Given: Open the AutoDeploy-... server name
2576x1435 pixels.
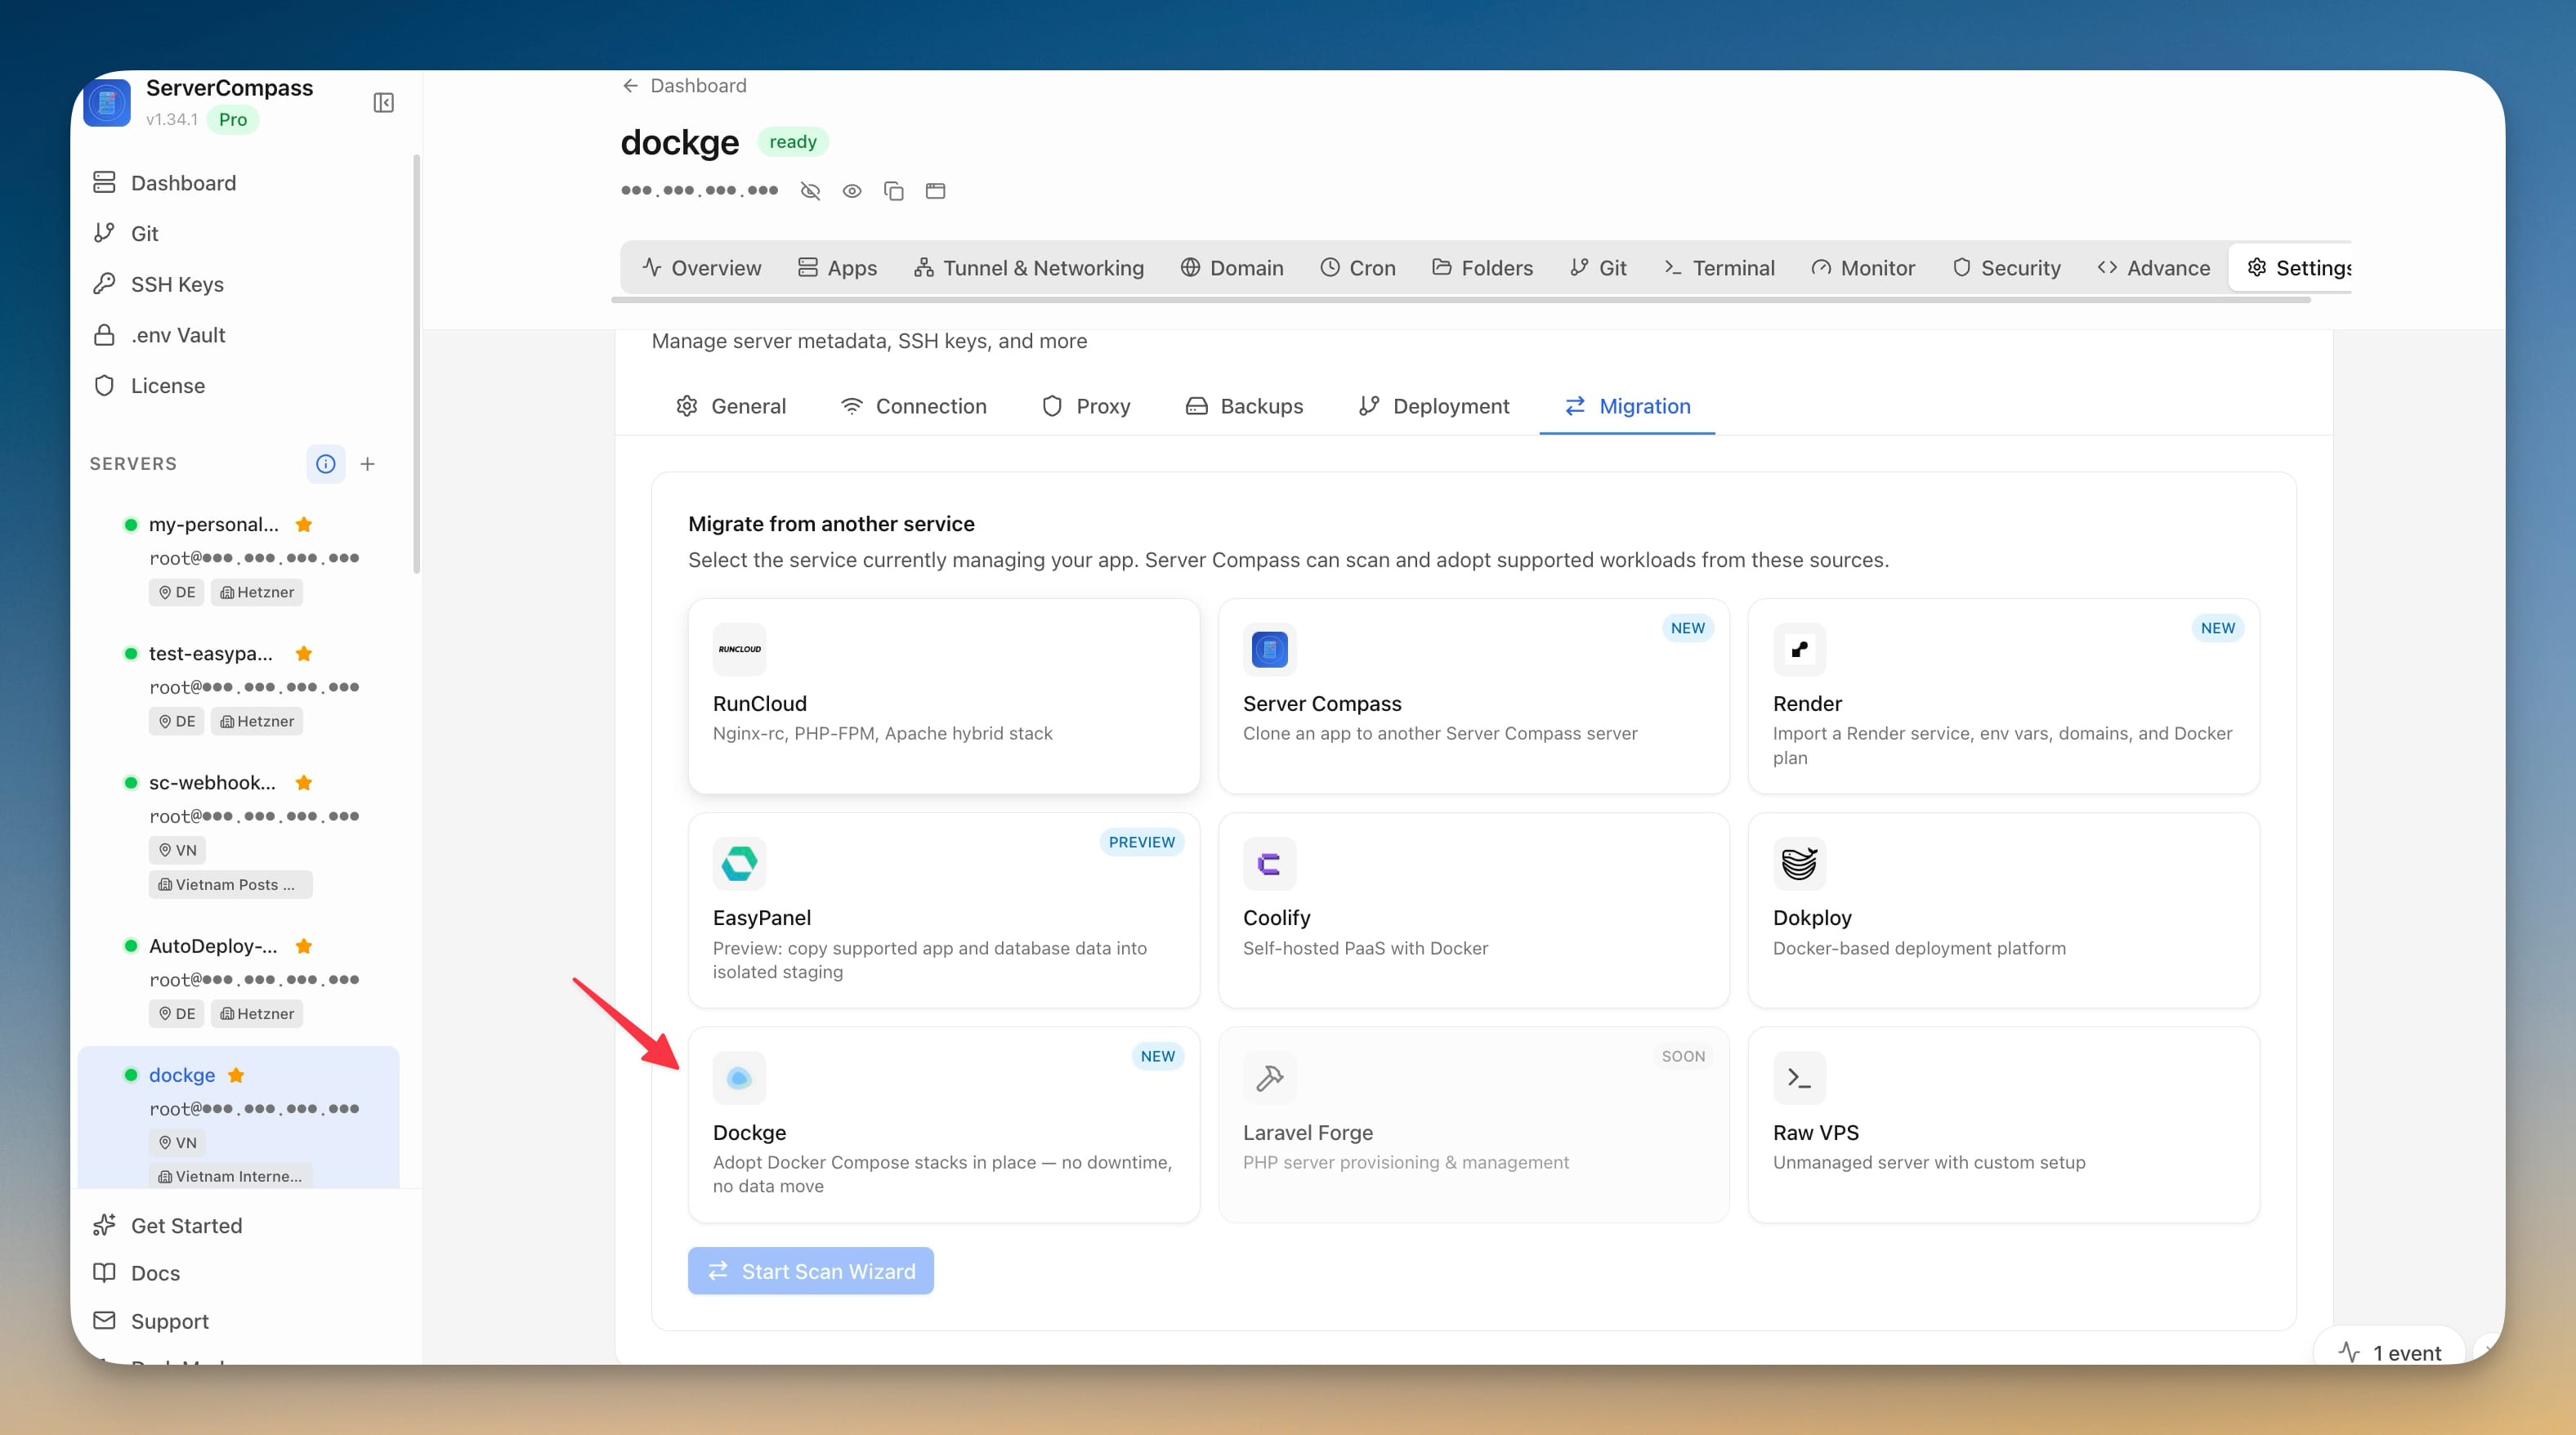Looking at the screenshot, I should pyautogui.click(x=214, y=946).
